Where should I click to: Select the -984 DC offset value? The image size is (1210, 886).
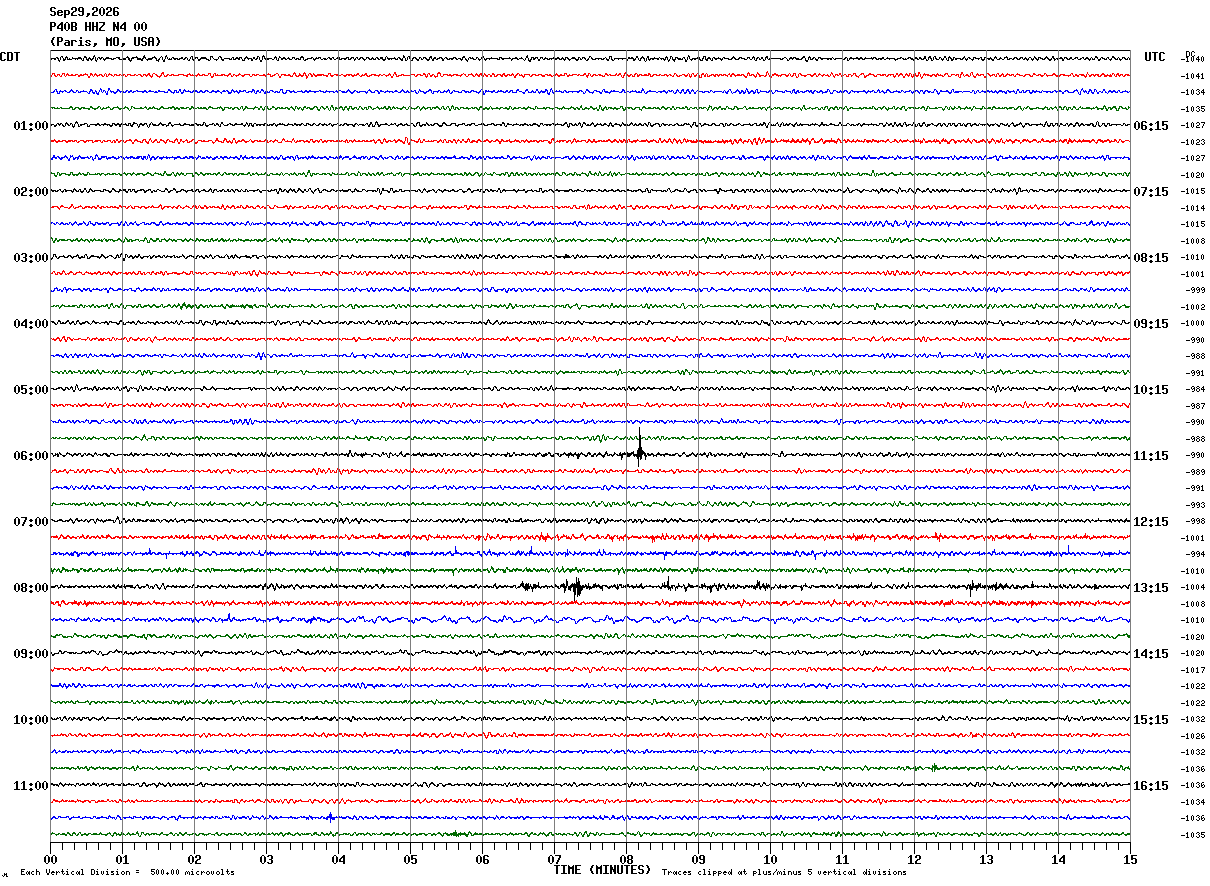point(1195,390)
